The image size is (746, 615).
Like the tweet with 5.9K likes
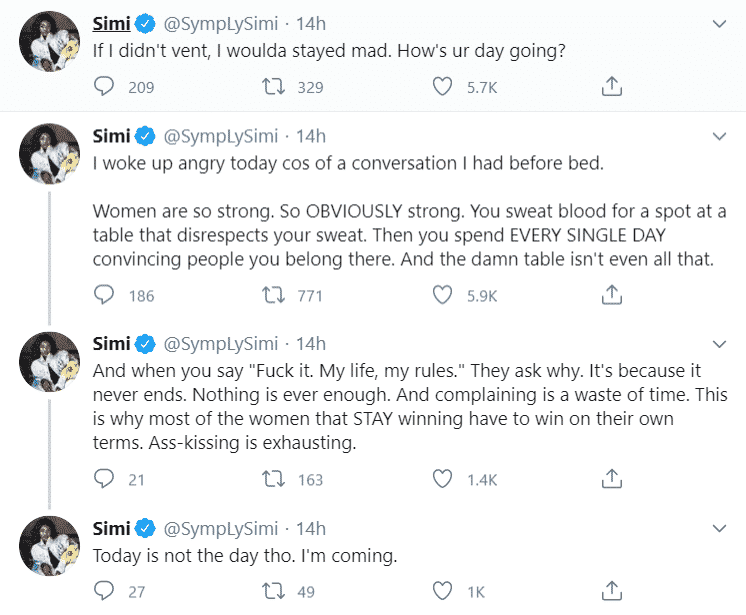(443, 295)
